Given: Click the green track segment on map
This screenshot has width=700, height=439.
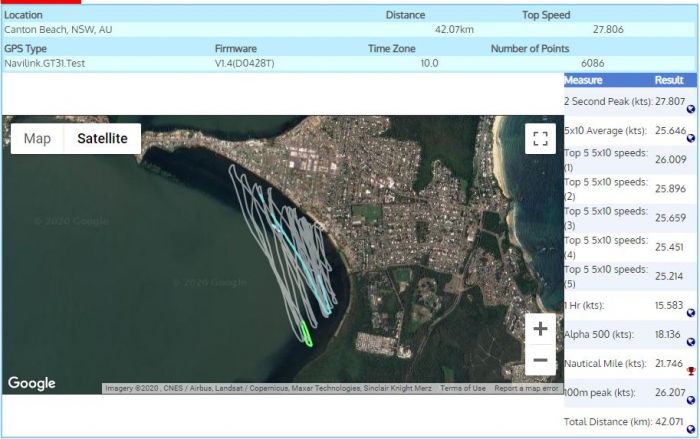Looking at the screenshot, I should coord(306,335).
